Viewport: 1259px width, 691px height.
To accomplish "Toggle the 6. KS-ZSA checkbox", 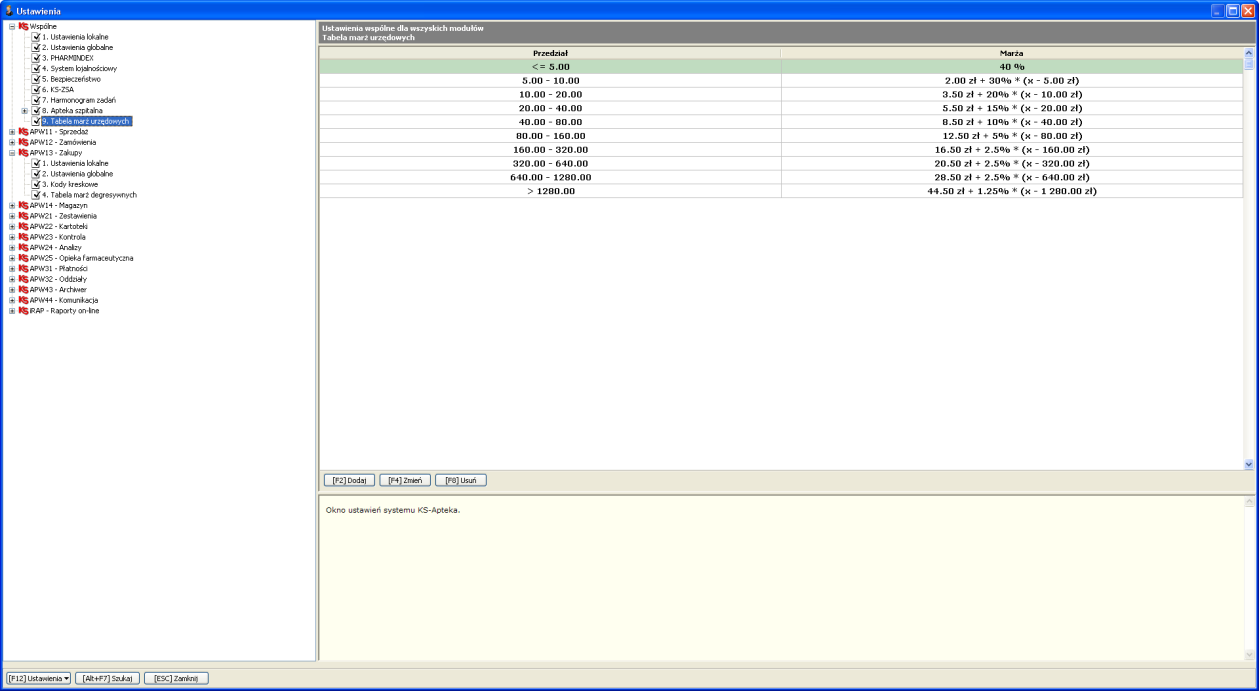I will [x=36, y=89].
